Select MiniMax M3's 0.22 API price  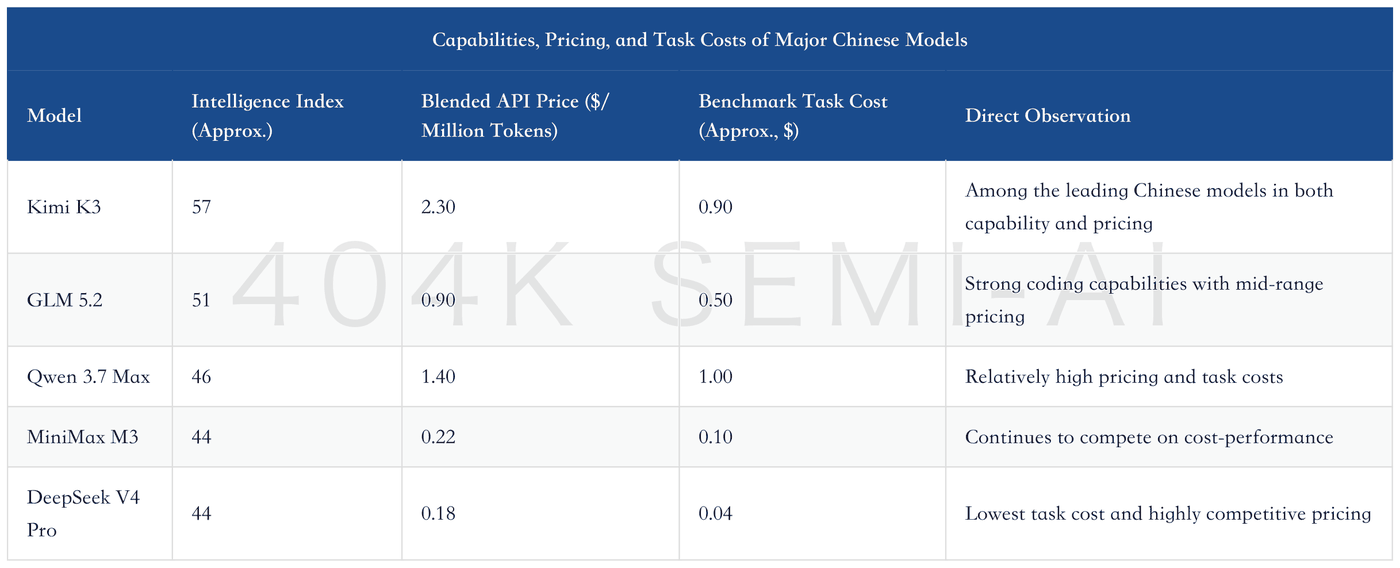click(x=438, y=437)
